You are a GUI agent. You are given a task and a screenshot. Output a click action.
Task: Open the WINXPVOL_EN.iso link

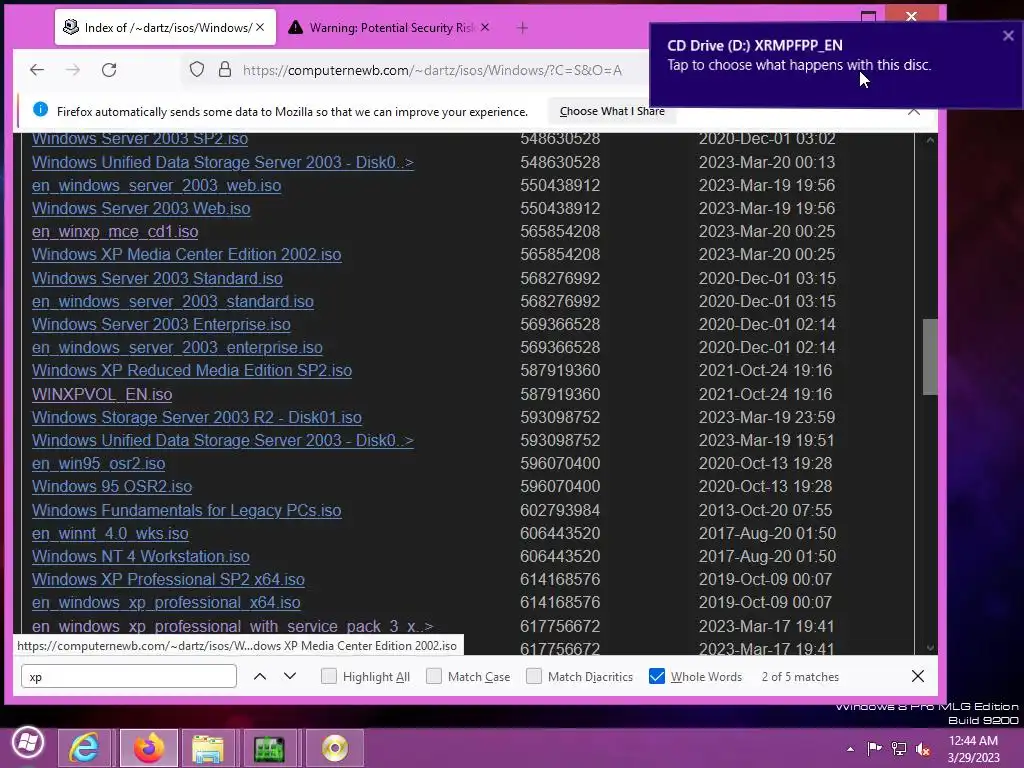pyautogui.click(x=102, y=394)
